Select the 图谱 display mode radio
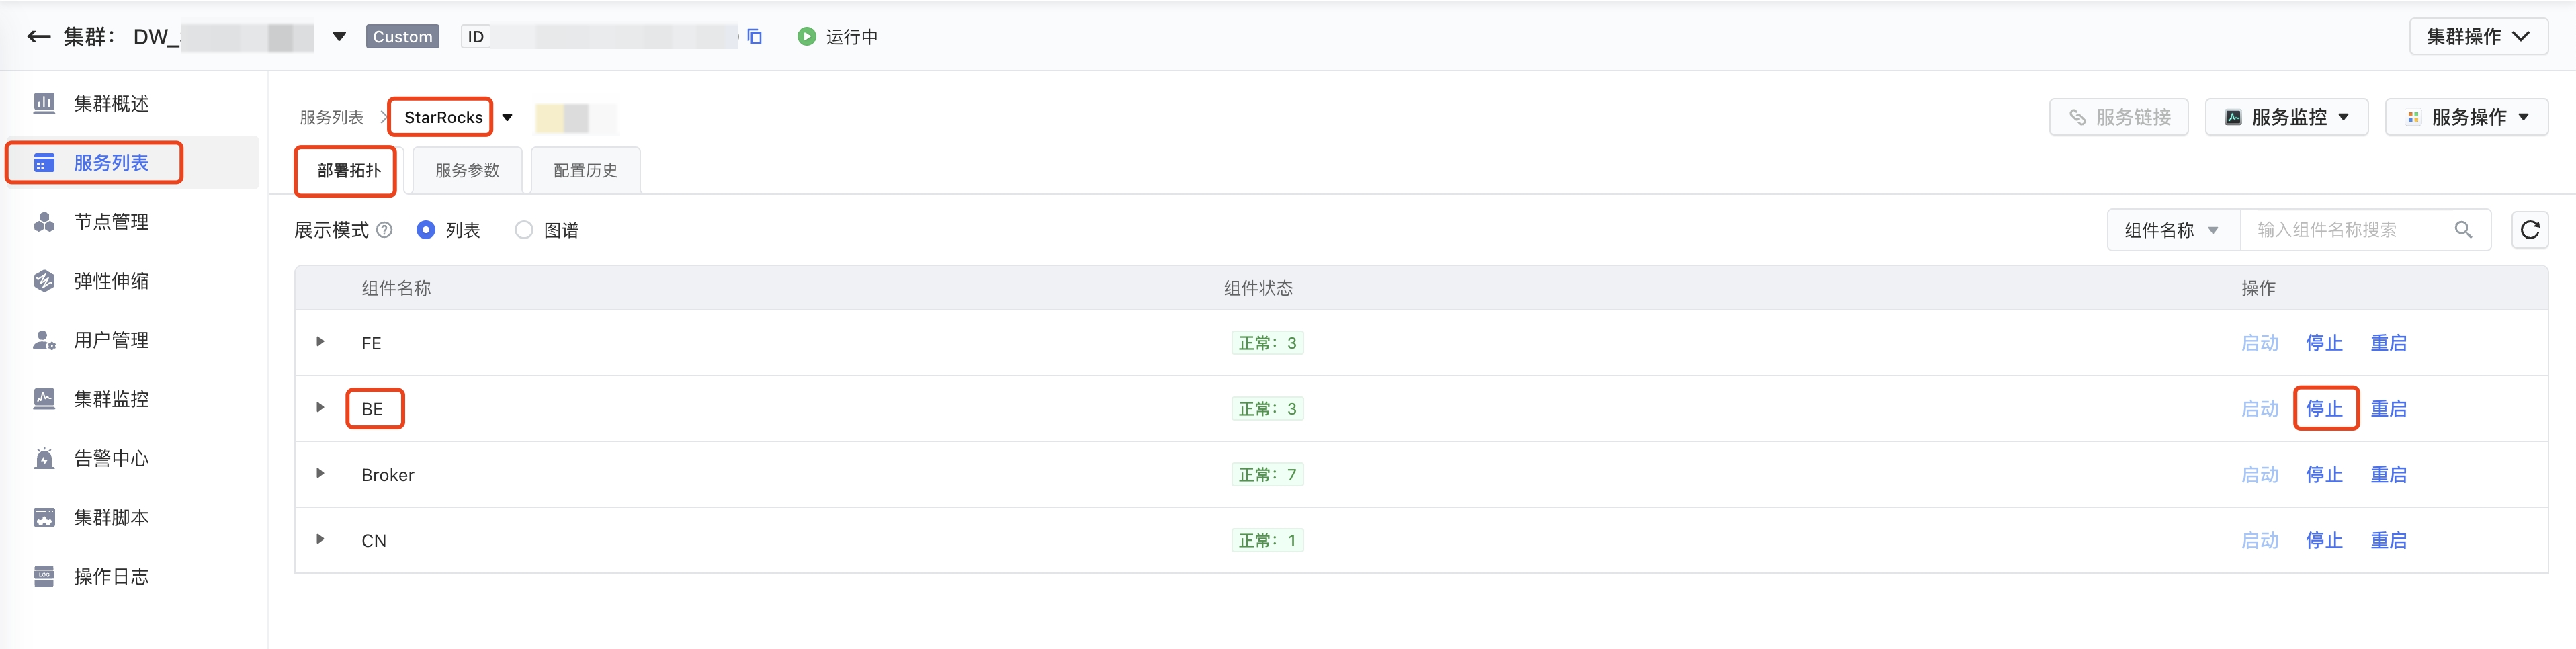 point(524,230)
